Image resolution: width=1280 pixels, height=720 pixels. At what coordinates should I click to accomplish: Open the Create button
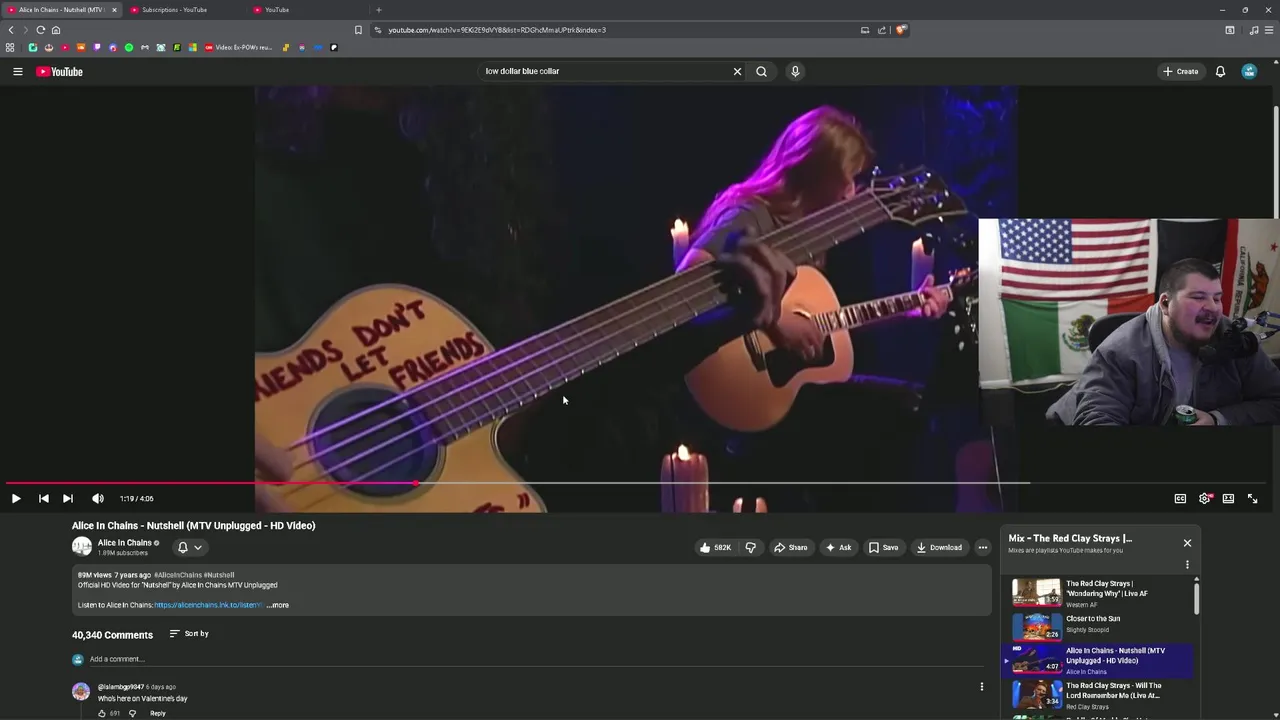(1180, 71)
